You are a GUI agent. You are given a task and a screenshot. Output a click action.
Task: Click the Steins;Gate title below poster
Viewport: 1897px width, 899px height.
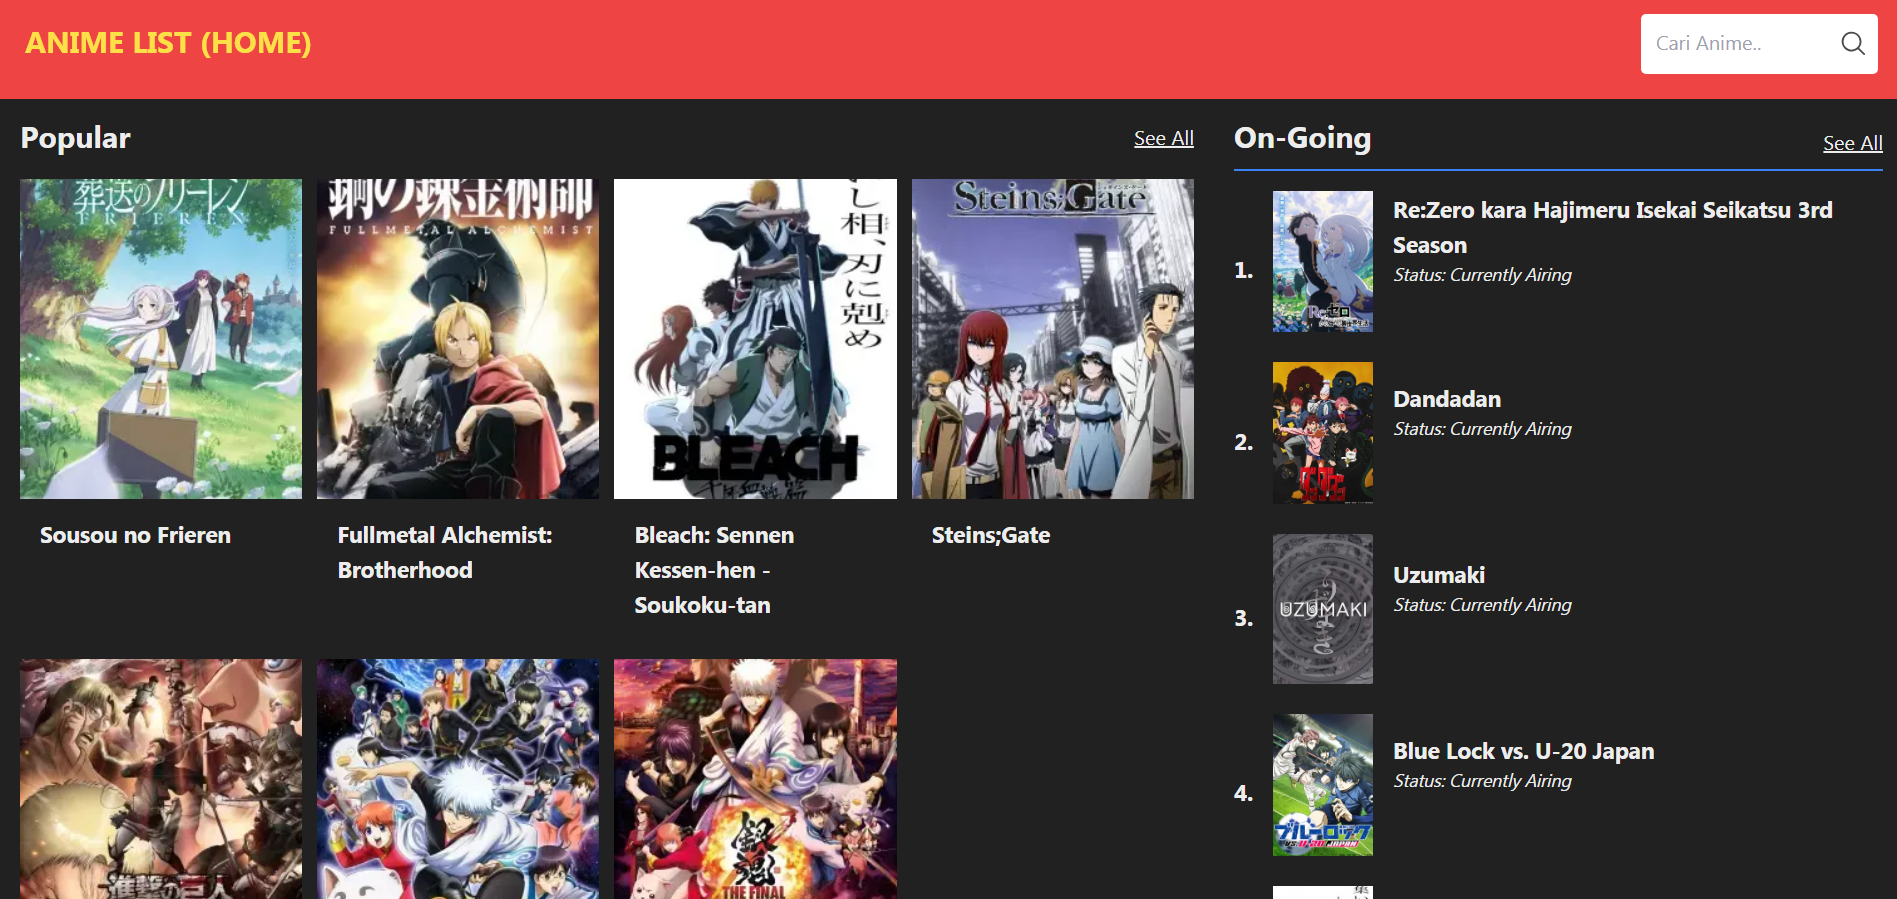(990, 535)
